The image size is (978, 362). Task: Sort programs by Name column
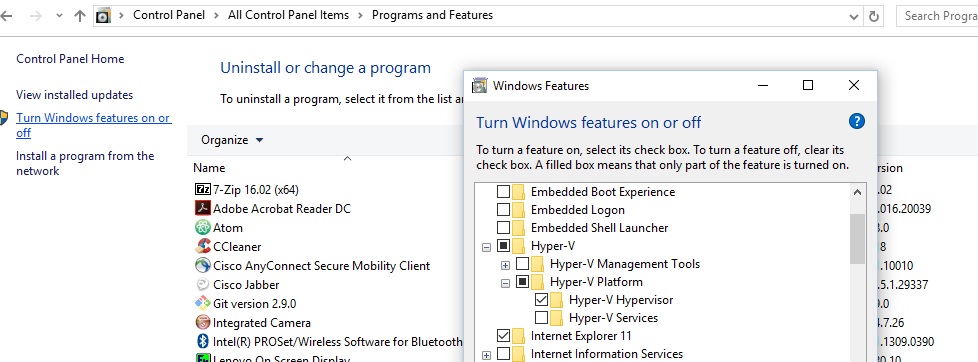pyautogui.click(x=209, y=168)
